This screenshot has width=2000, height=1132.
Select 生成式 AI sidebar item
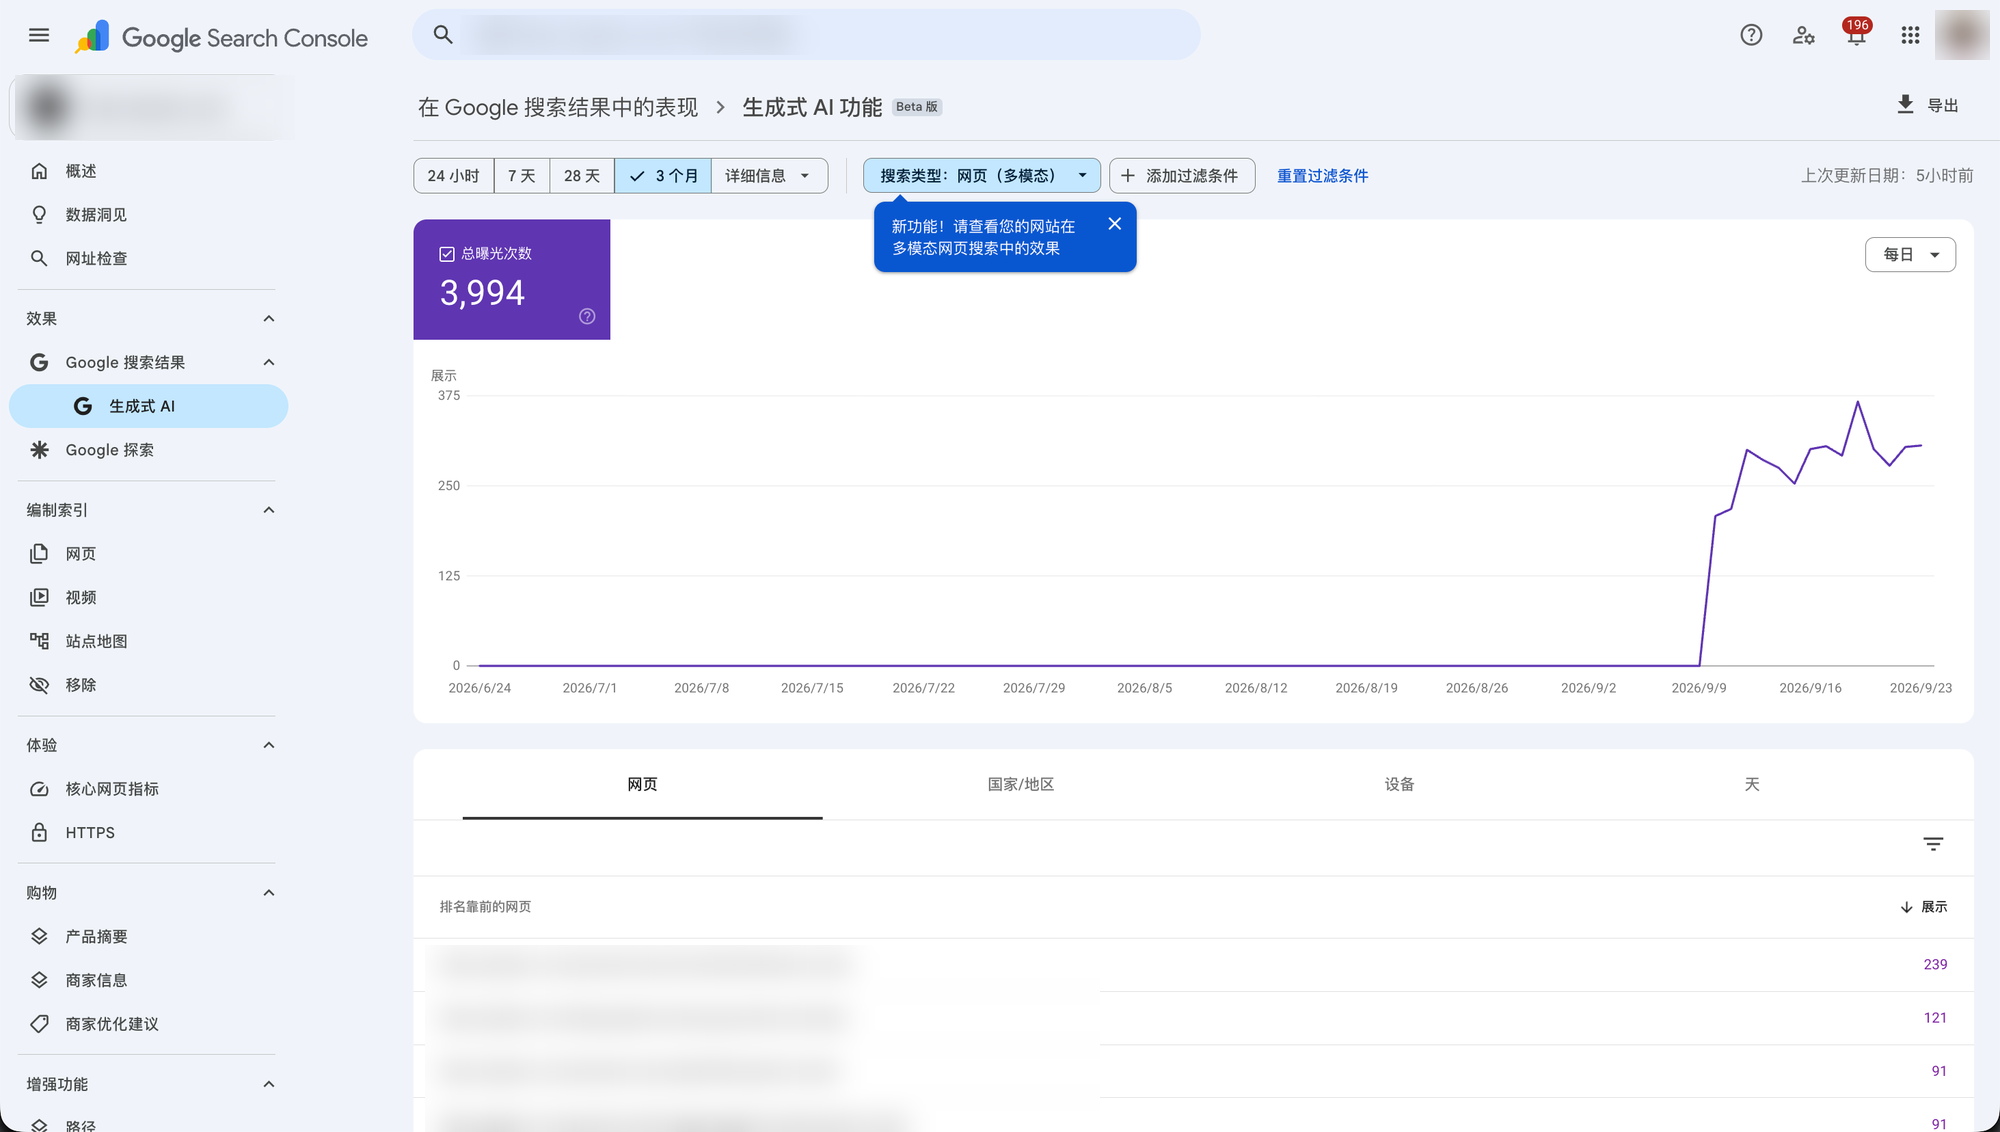tap(148, 406)
